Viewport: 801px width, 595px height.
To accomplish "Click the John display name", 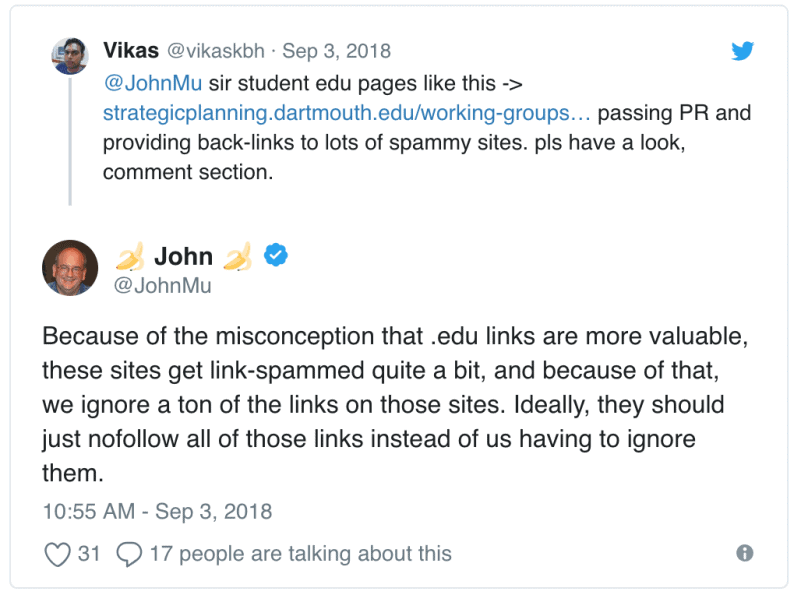I will click(183, 257).
